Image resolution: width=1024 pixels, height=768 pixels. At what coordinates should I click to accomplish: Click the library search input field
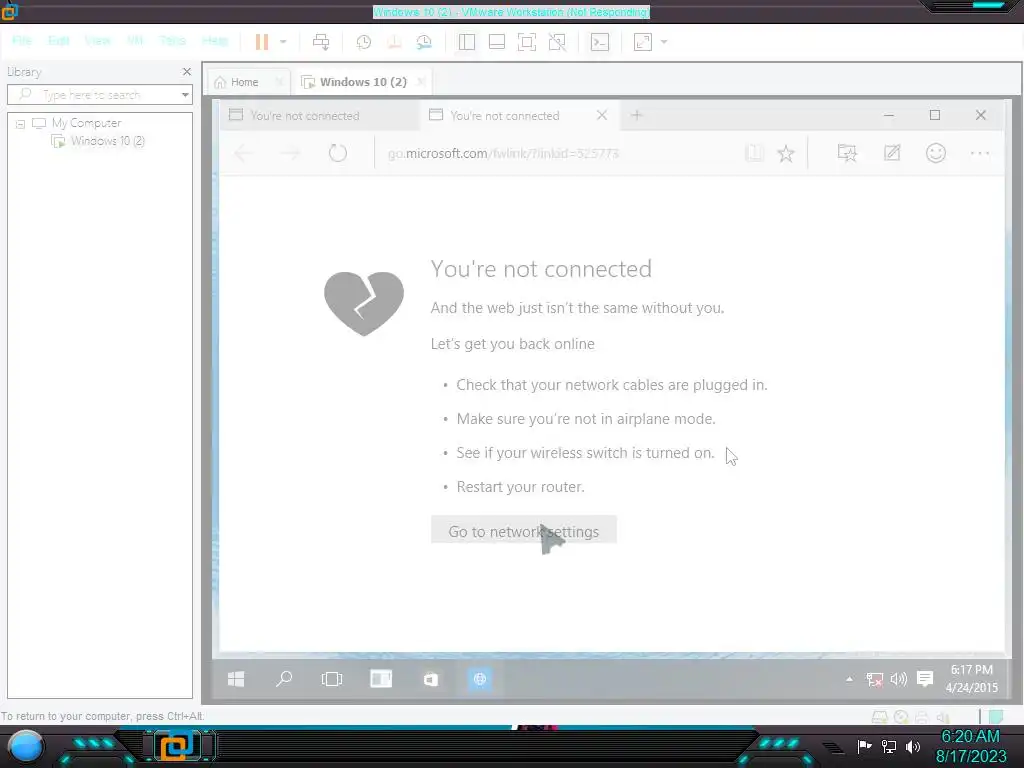coord(98,95)
